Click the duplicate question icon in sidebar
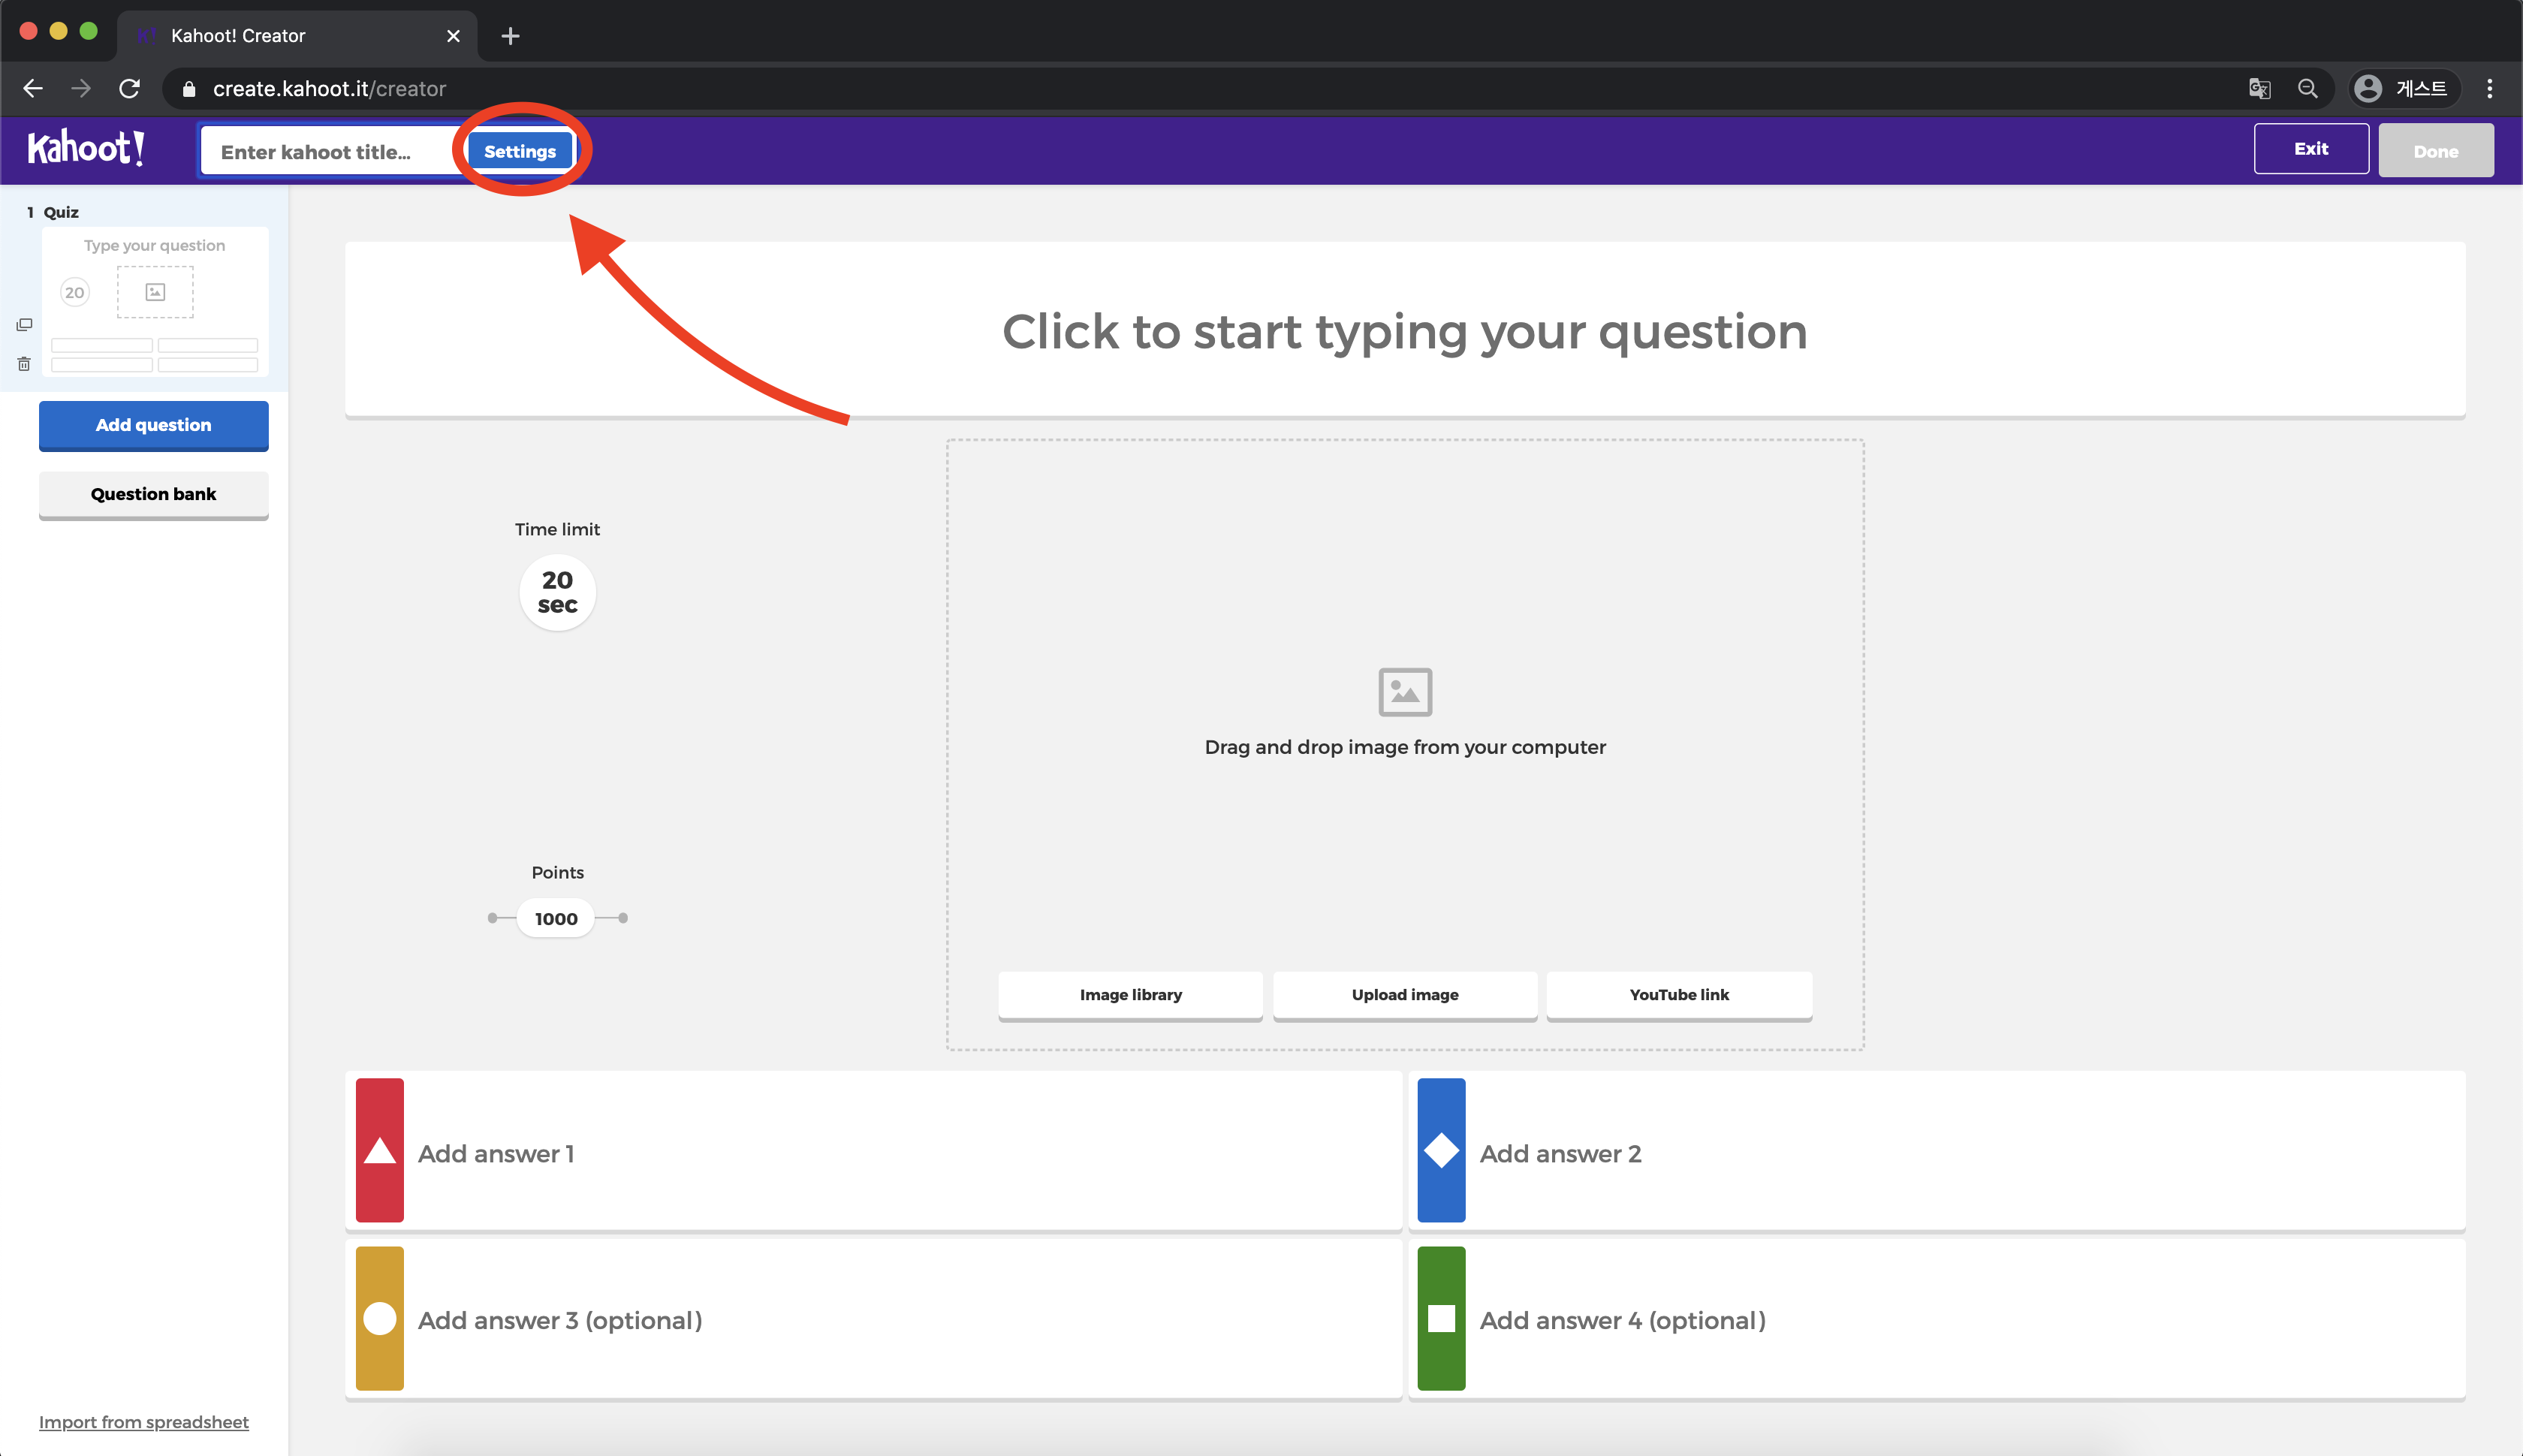Screen dimensions: 2523x1456 [x=24, y=325]
